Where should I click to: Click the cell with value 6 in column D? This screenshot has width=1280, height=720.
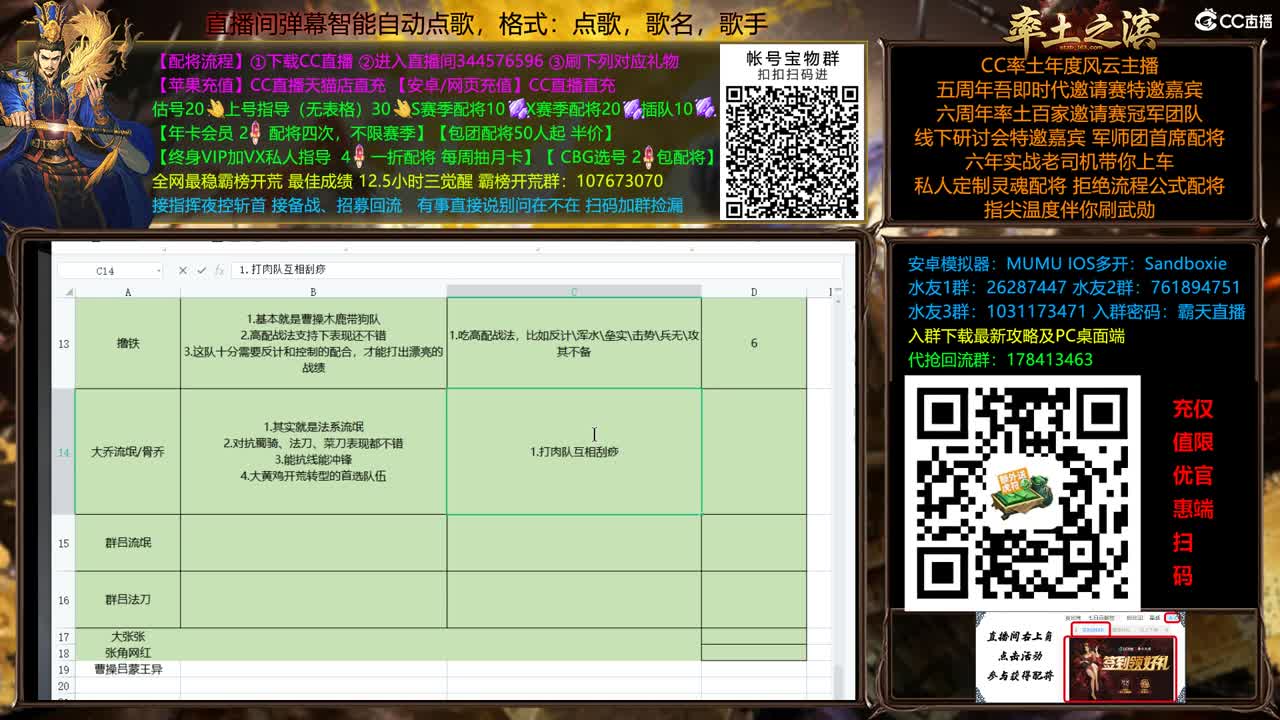[754, 343]
